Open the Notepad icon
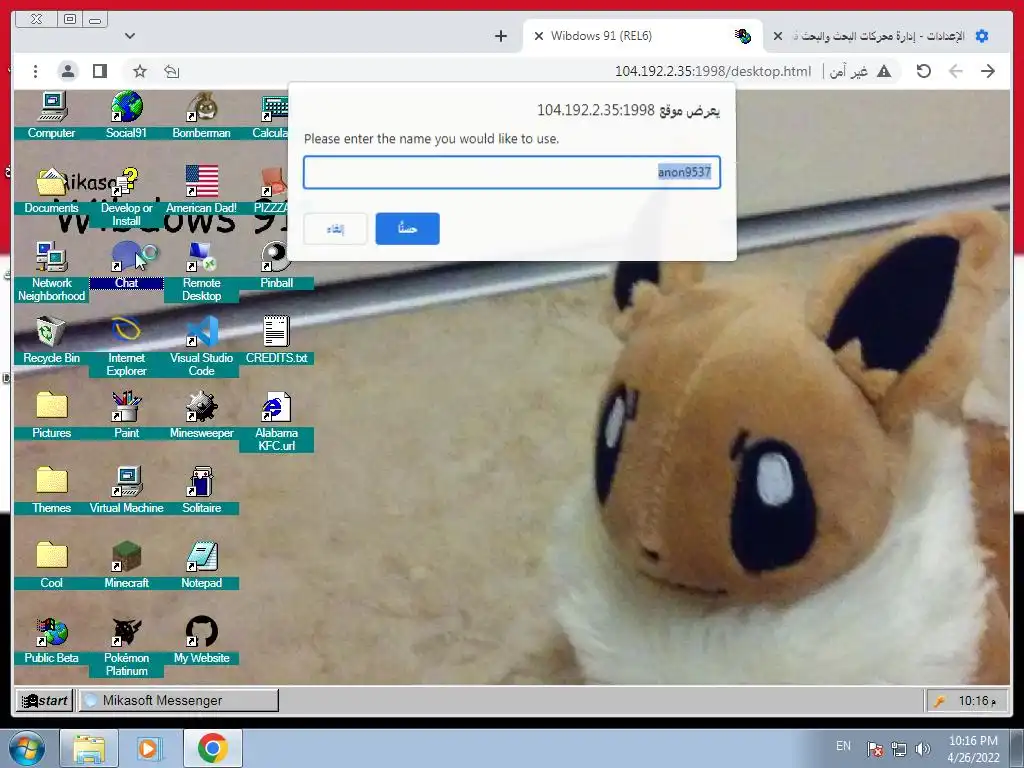Viewport: 1024px width, 768px height. [201, 565]
